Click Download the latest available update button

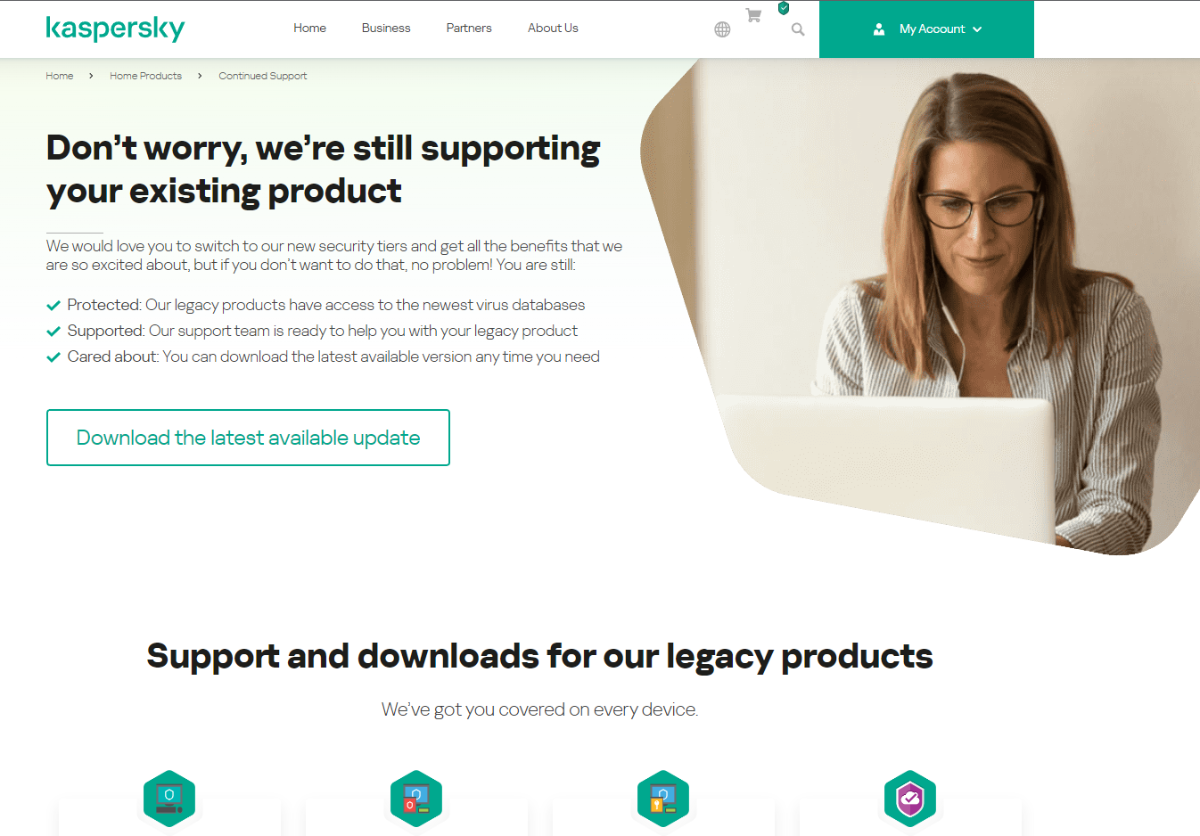tap(248, 437)
